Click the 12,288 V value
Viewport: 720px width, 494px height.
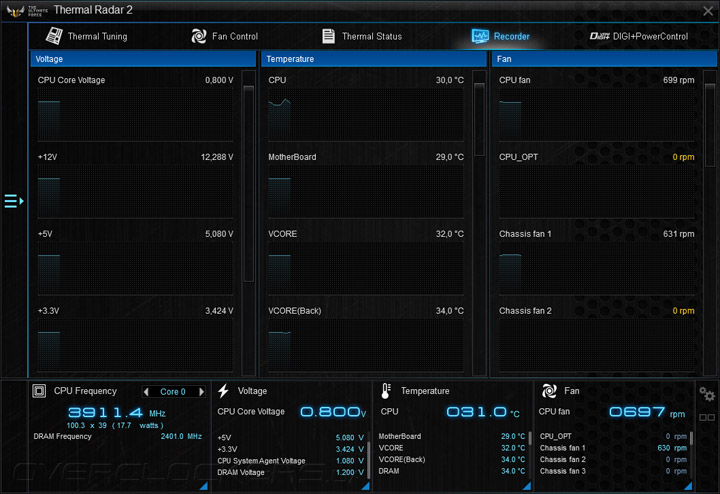(x=217, y=157)
